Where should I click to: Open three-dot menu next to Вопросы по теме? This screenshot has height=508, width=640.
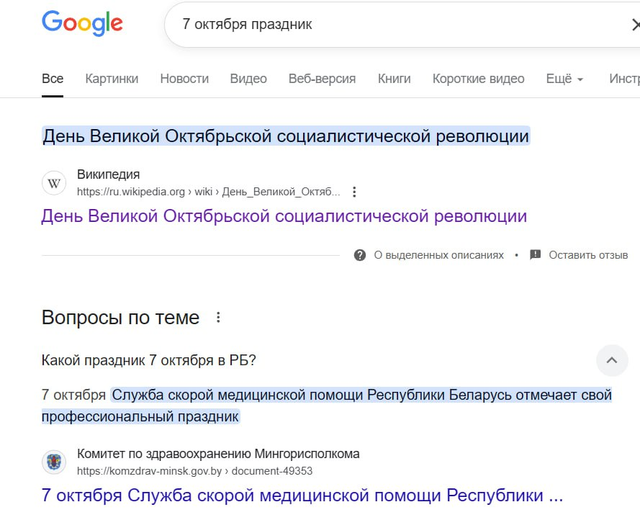pos(218,318)
